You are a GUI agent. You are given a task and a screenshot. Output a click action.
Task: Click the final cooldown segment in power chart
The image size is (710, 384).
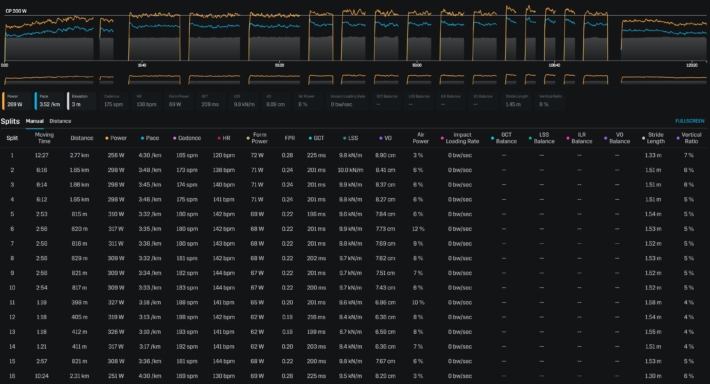pos(663,40)
